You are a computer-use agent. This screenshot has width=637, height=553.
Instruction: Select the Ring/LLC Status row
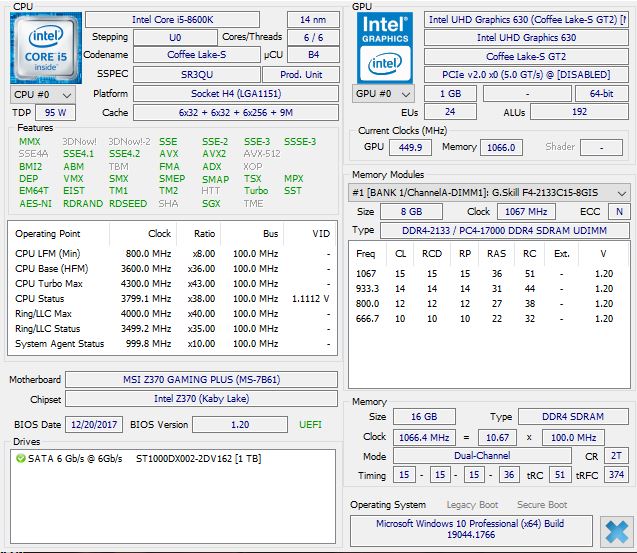[x=172, y=329]
